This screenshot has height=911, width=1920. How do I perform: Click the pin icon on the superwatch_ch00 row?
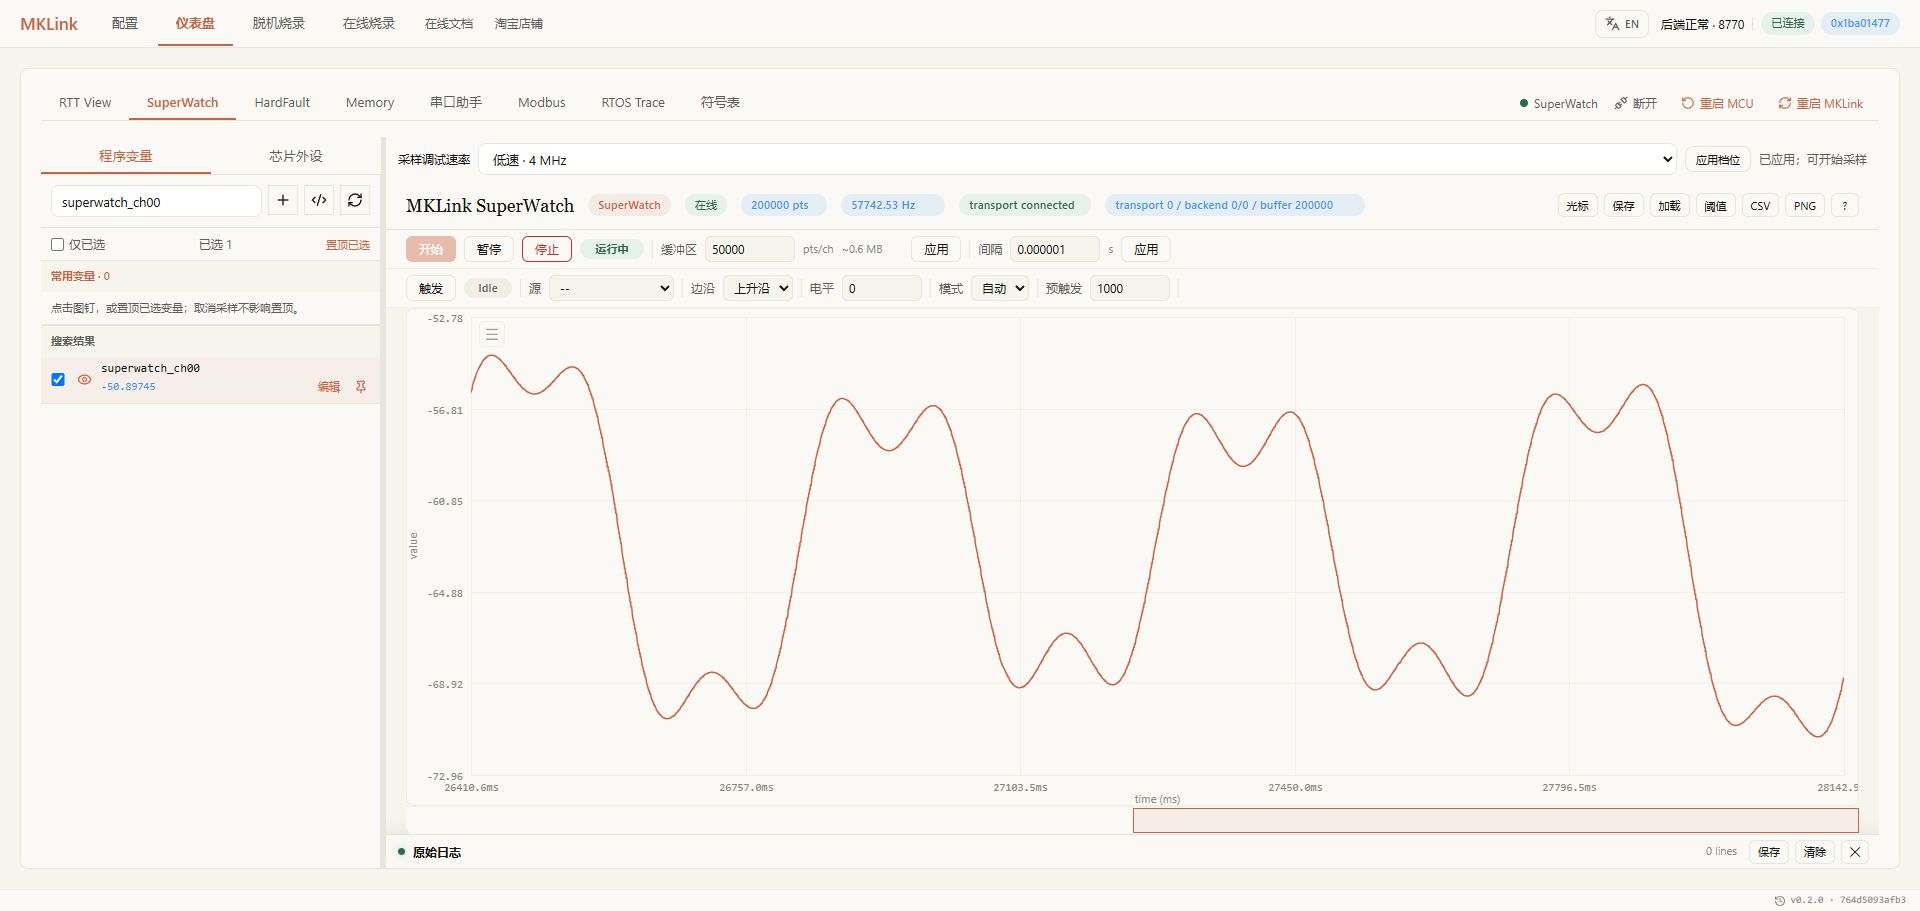(361, 386)
